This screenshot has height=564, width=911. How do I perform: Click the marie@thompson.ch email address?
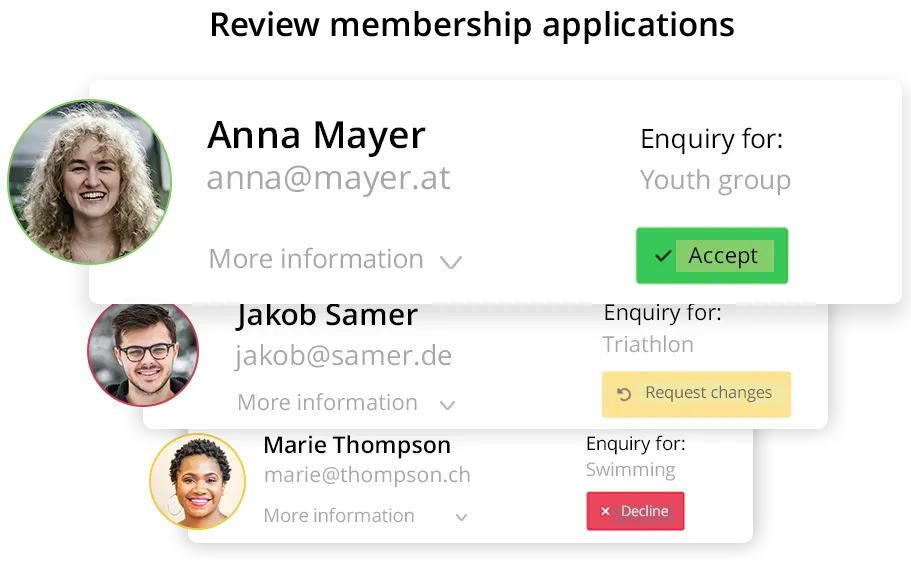coord(367,475)
